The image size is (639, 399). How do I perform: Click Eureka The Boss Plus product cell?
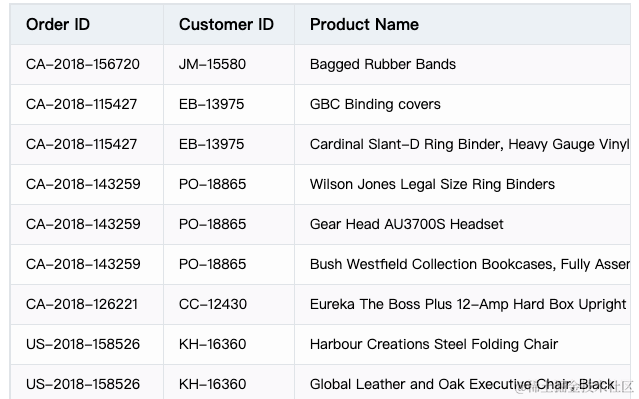click(462, 304)
